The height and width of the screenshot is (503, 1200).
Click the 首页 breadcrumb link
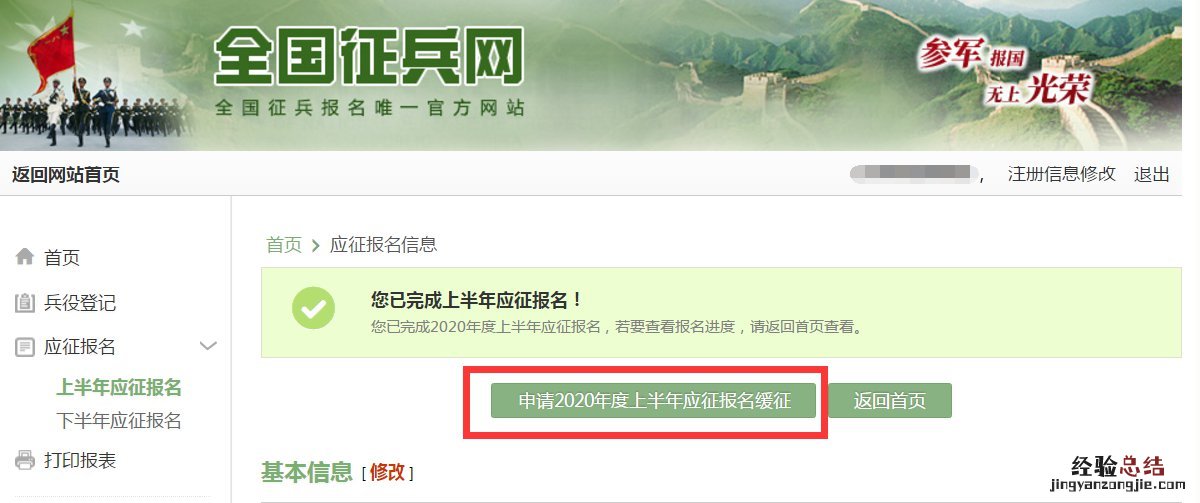click(284, 245)
